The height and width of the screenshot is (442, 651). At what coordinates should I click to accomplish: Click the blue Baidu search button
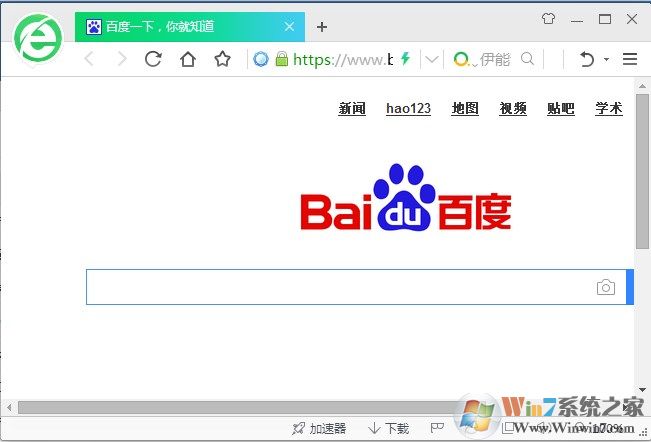630,287
